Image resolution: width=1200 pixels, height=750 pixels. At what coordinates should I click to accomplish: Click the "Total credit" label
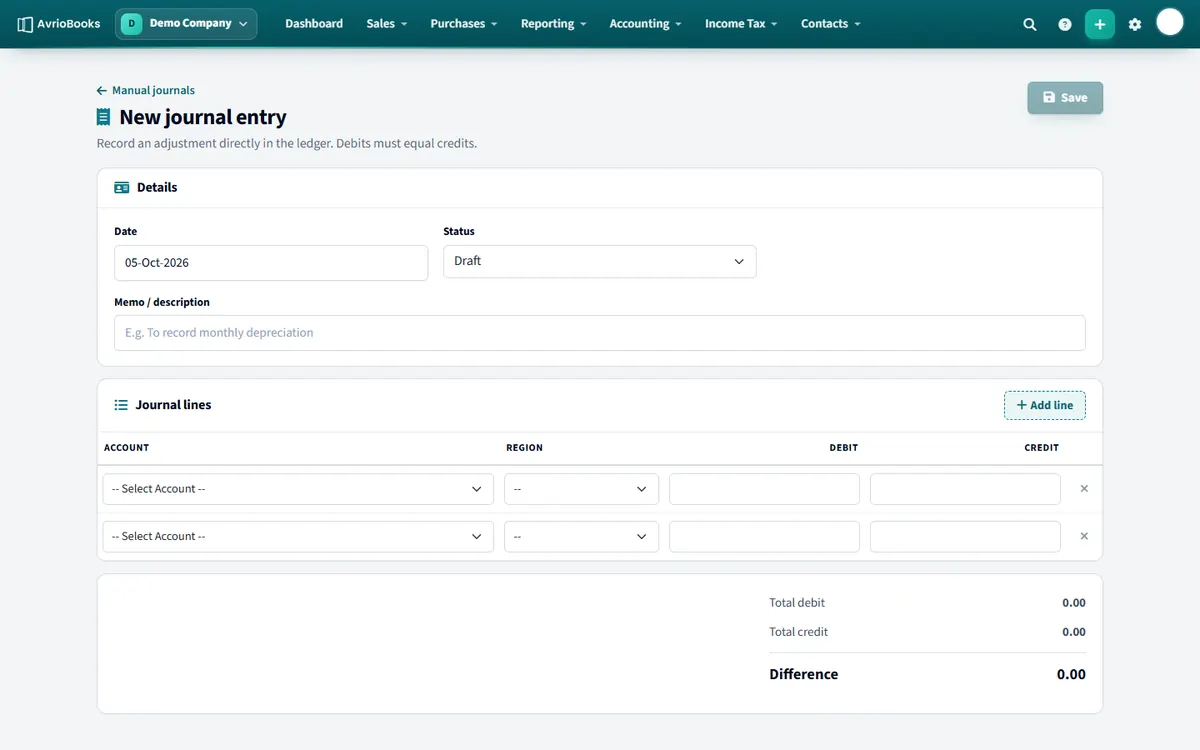coord(799,632)
